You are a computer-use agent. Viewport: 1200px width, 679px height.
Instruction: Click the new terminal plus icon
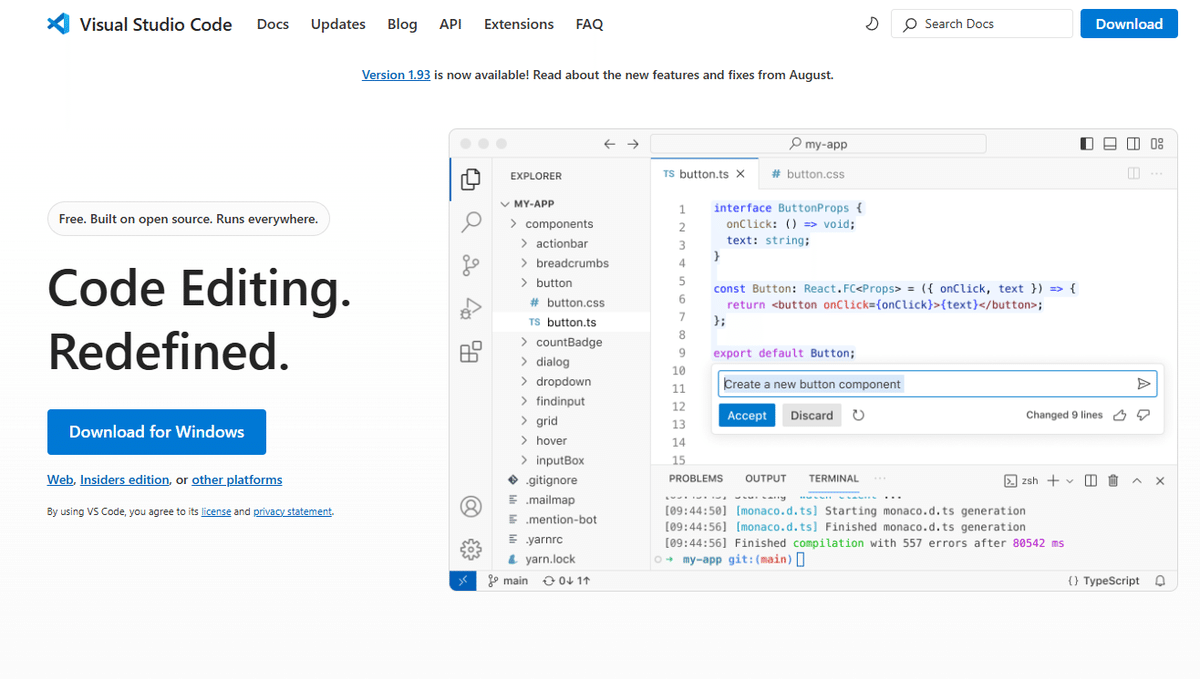point(1053,481)
